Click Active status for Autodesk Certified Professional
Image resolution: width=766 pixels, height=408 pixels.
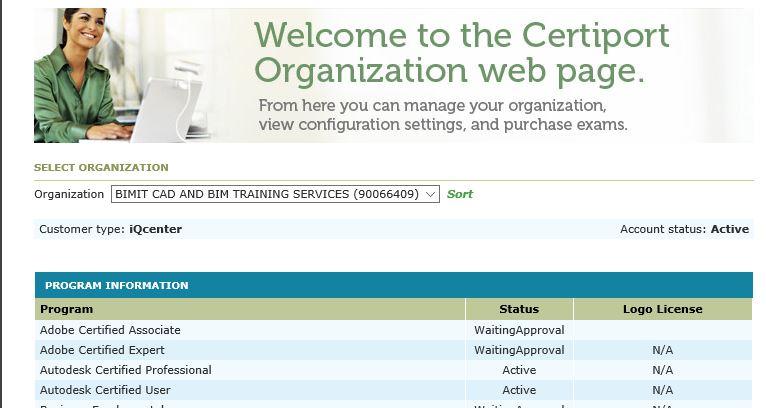click(x=519, y=370)
